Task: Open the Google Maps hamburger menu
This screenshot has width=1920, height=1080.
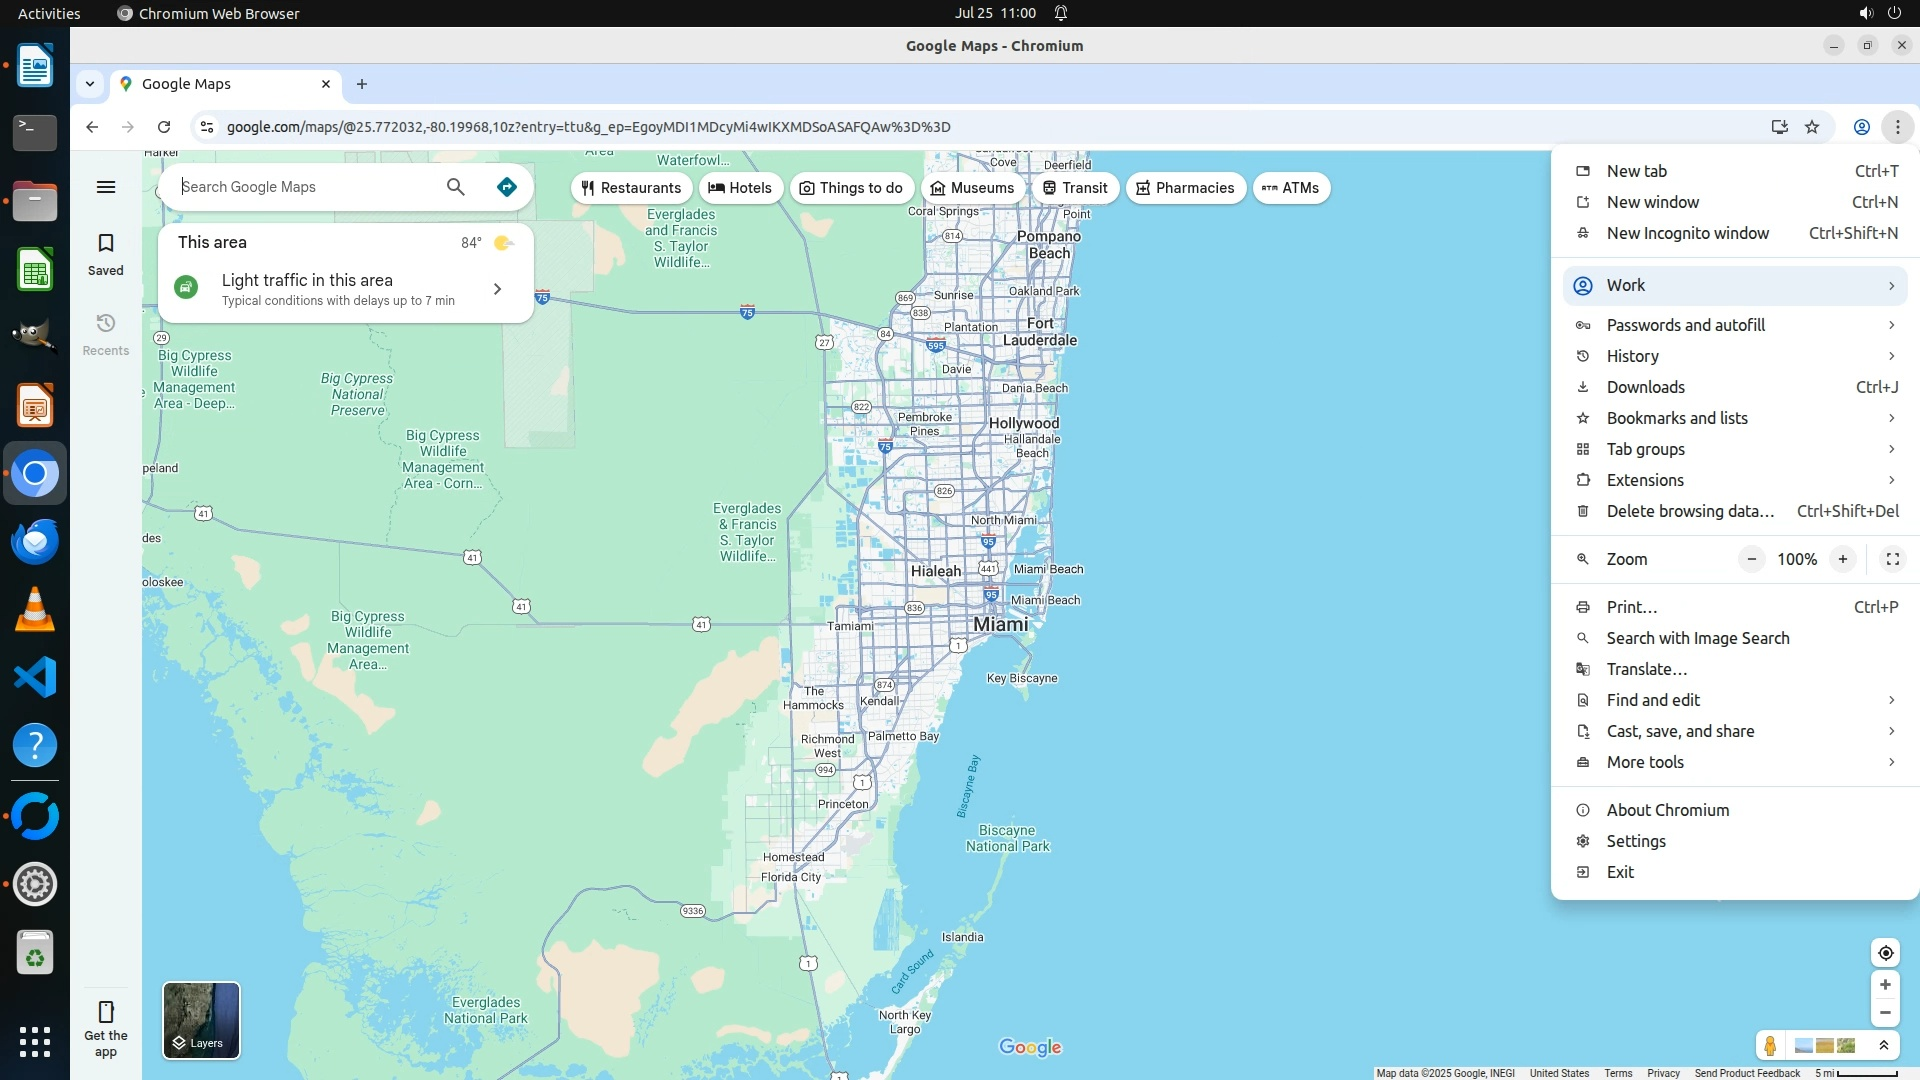Action: point(106,187)
